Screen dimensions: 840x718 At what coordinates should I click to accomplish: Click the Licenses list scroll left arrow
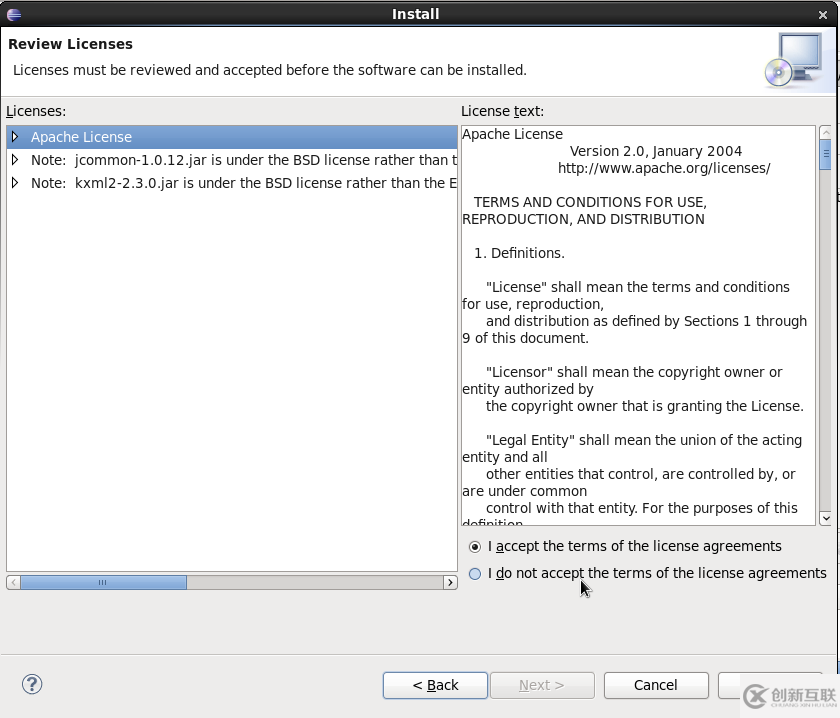(13, 582)
